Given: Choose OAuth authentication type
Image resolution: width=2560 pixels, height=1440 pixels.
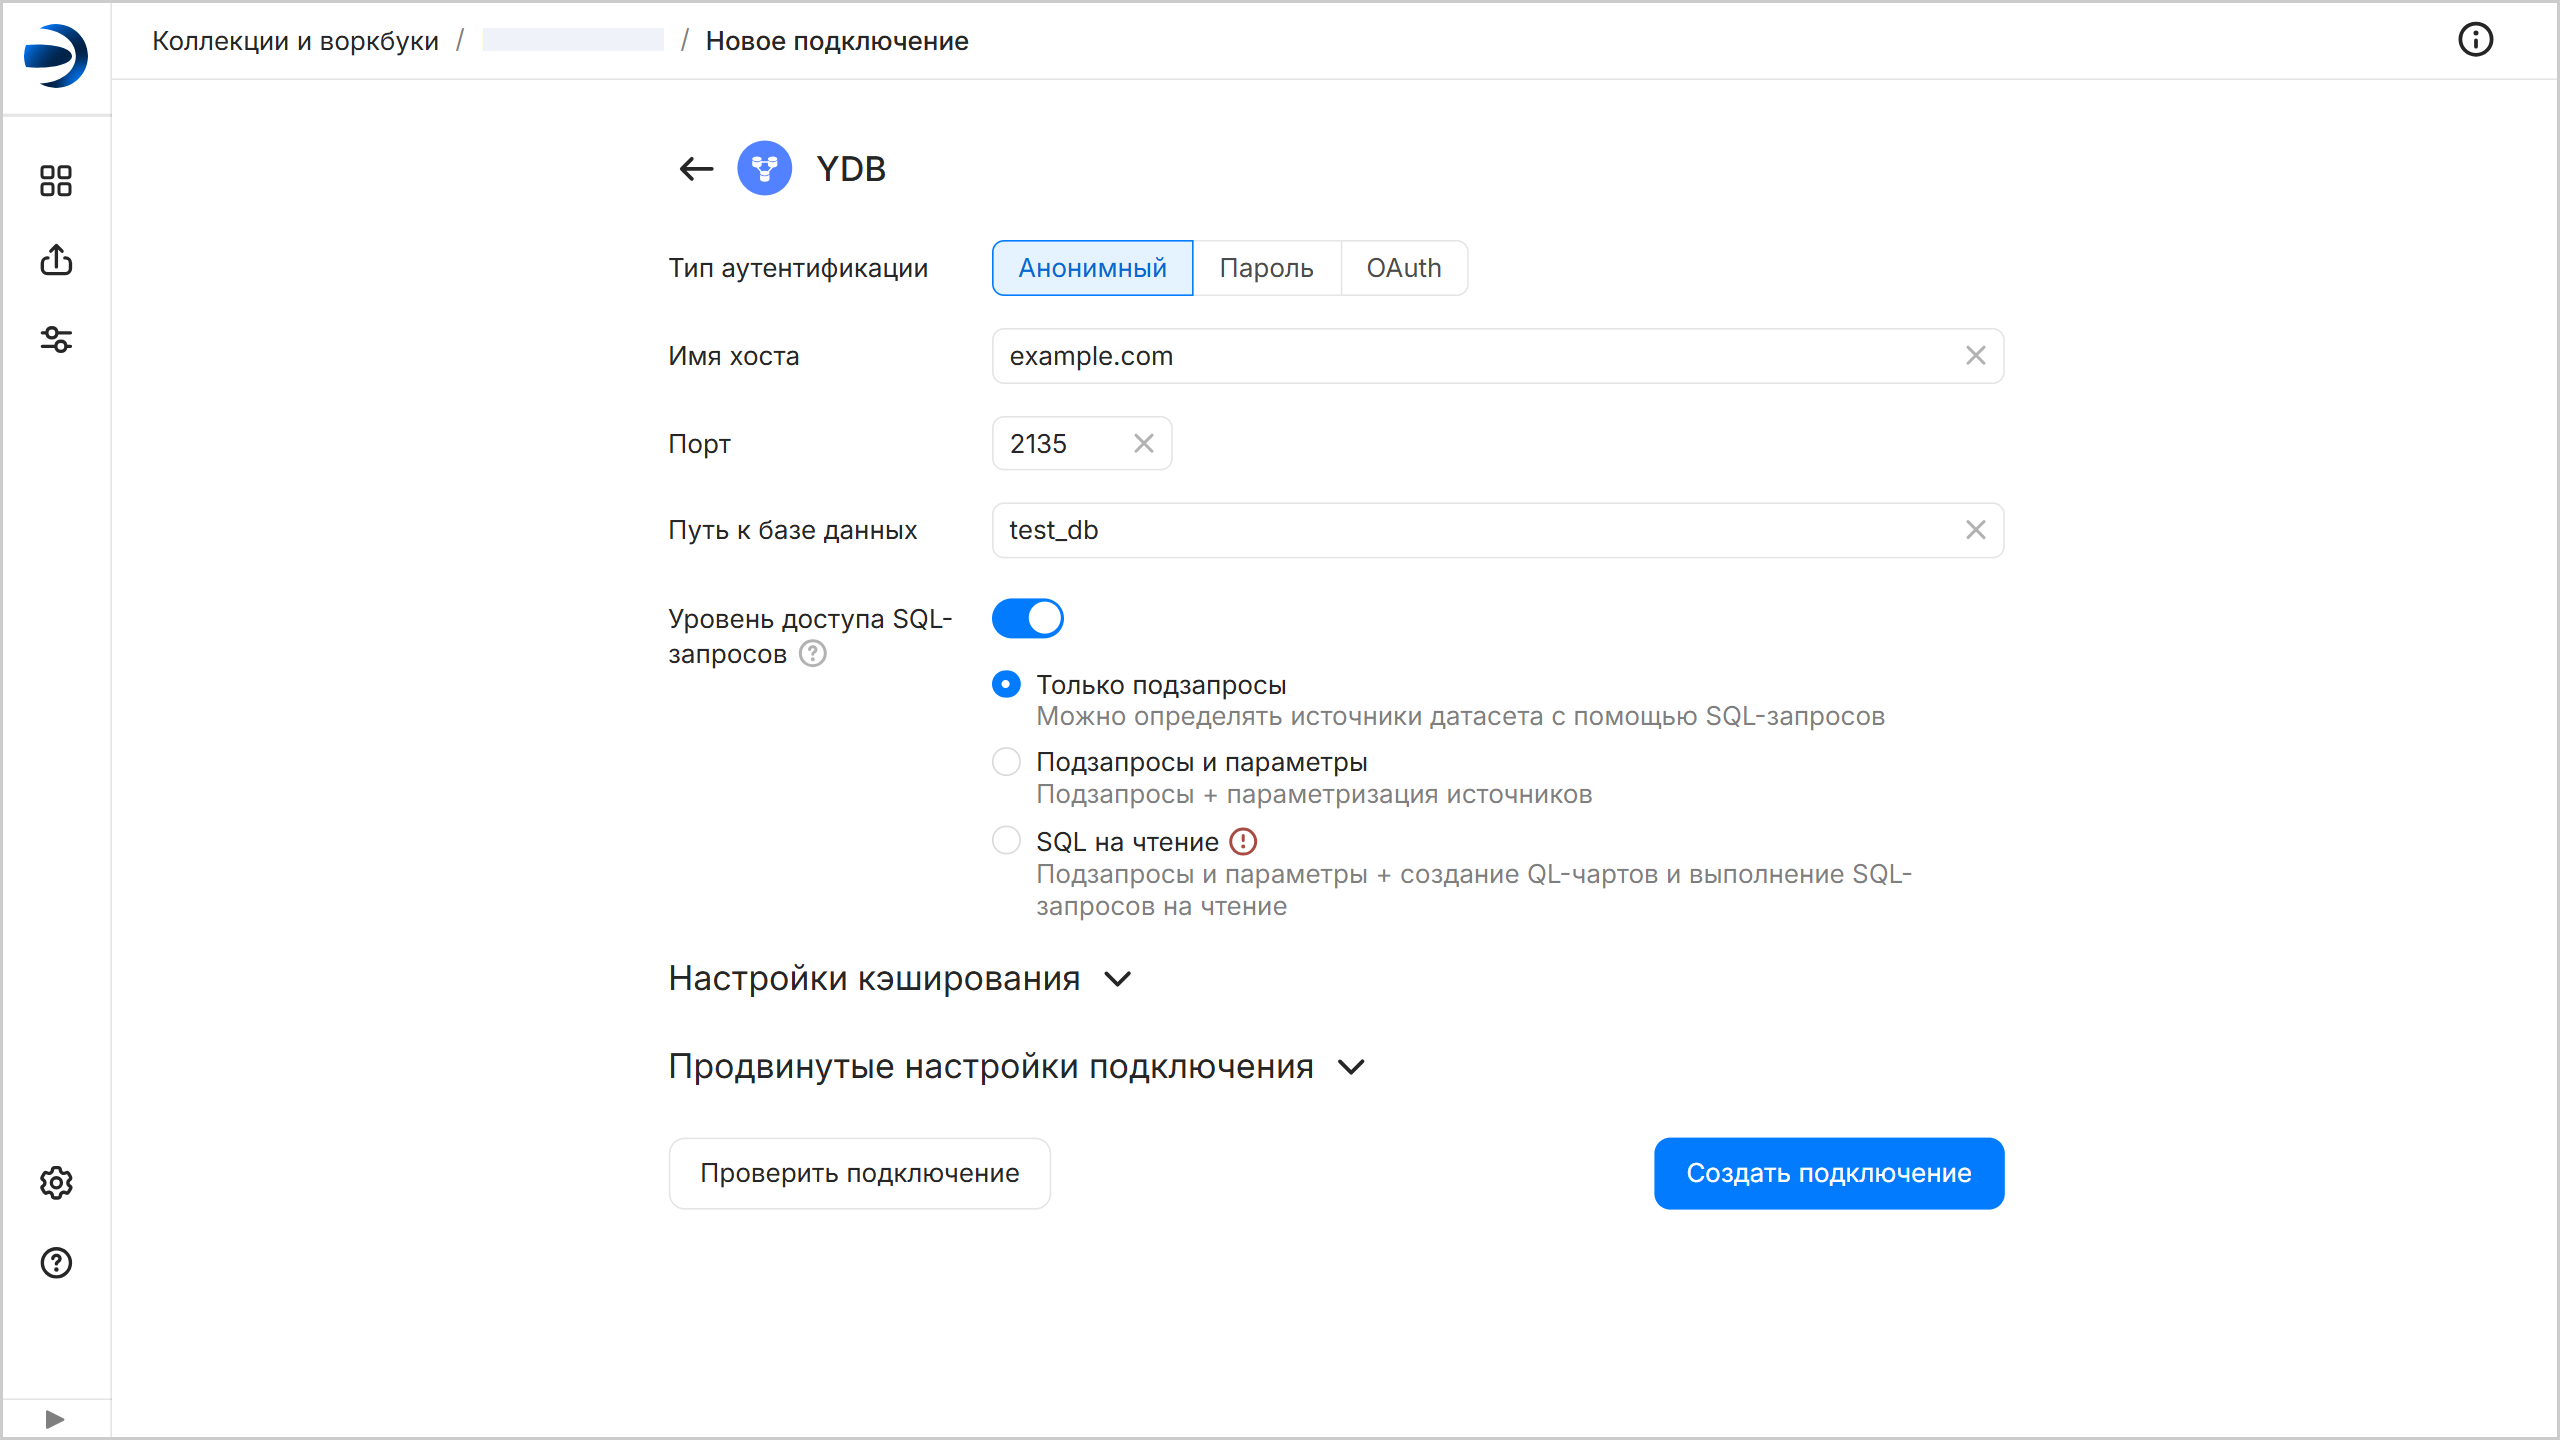Looking at the screenshot, I should (x=1404, y=268).
